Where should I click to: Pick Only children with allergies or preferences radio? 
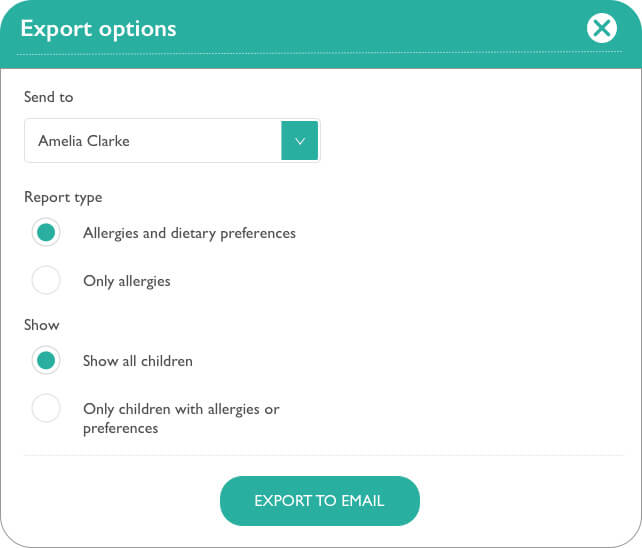[x=46, y=408]
